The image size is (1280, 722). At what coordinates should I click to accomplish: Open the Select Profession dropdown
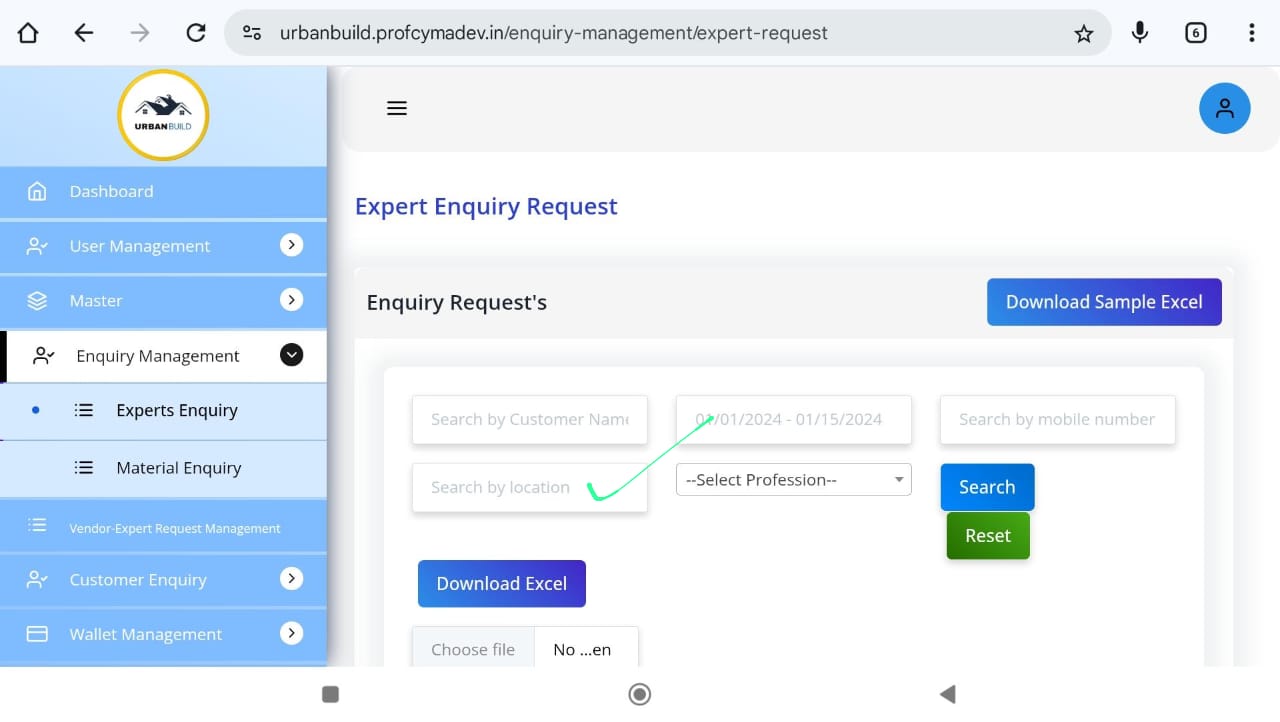(793, 480)
